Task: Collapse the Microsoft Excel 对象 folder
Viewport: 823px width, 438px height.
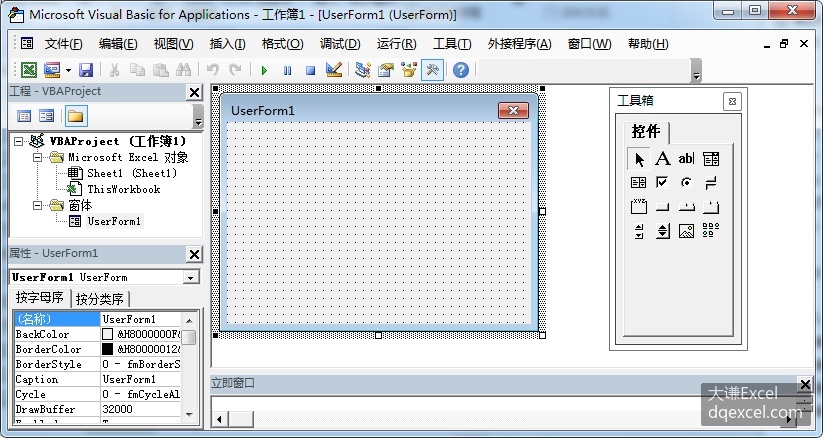Action: pos(38,157)
